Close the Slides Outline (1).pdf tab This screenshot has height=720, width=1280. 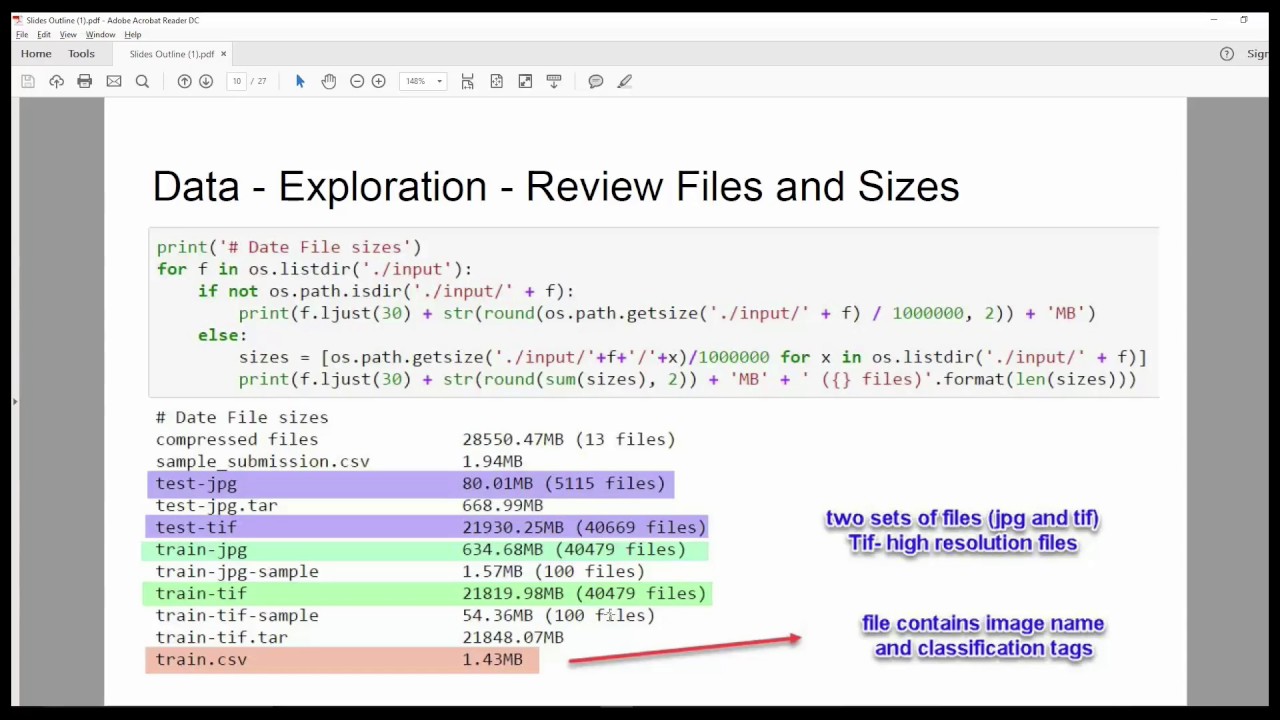pos(223,54)
